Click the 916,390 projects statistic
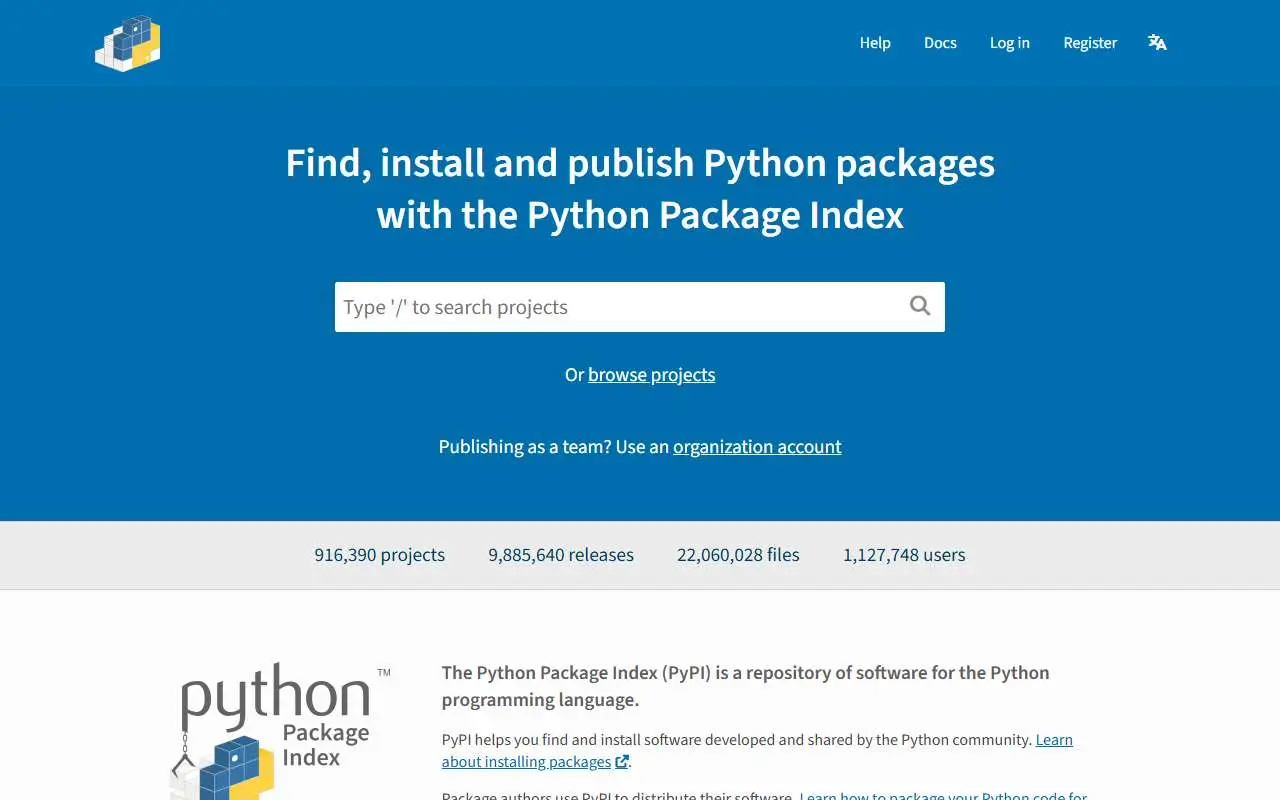 click(380, 555)
